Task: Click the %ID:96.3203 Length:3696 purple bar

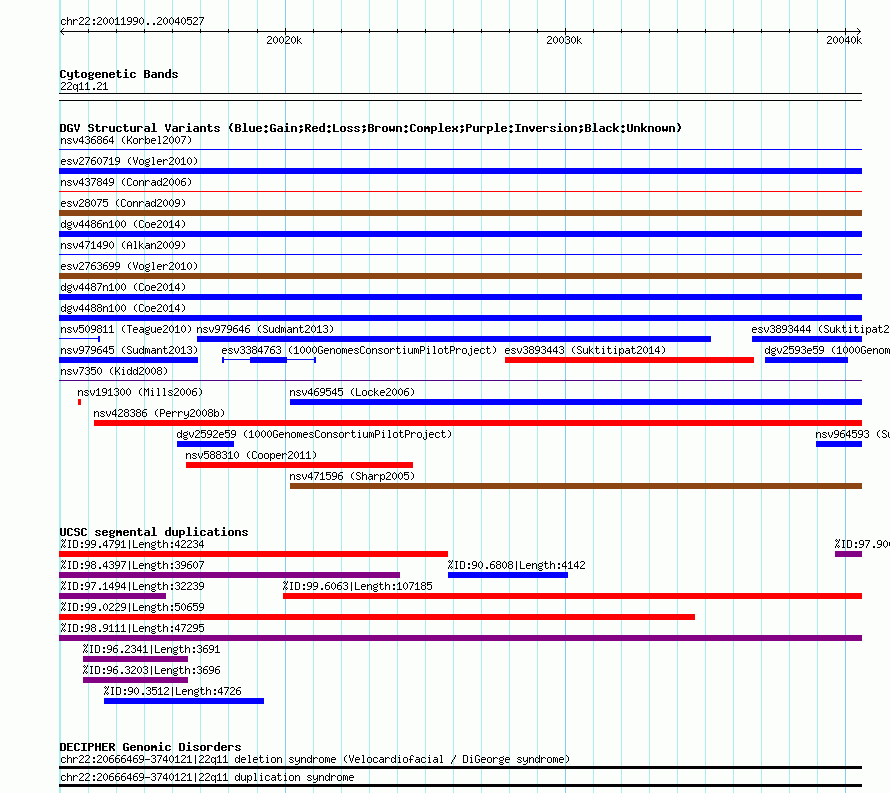Action: [x=135, y=680]
